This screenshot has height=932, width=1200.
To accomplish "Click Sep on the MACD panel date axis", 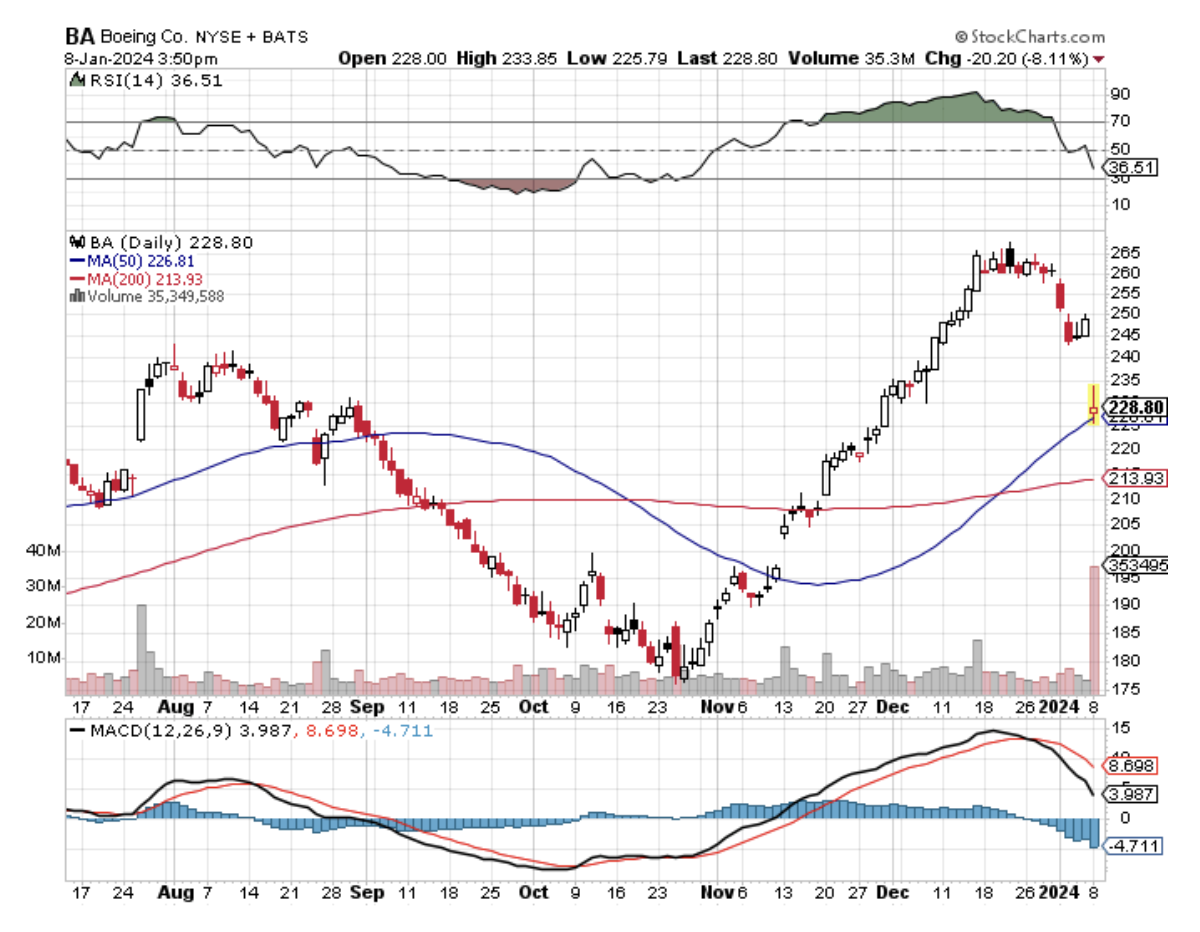I will 367,891.
